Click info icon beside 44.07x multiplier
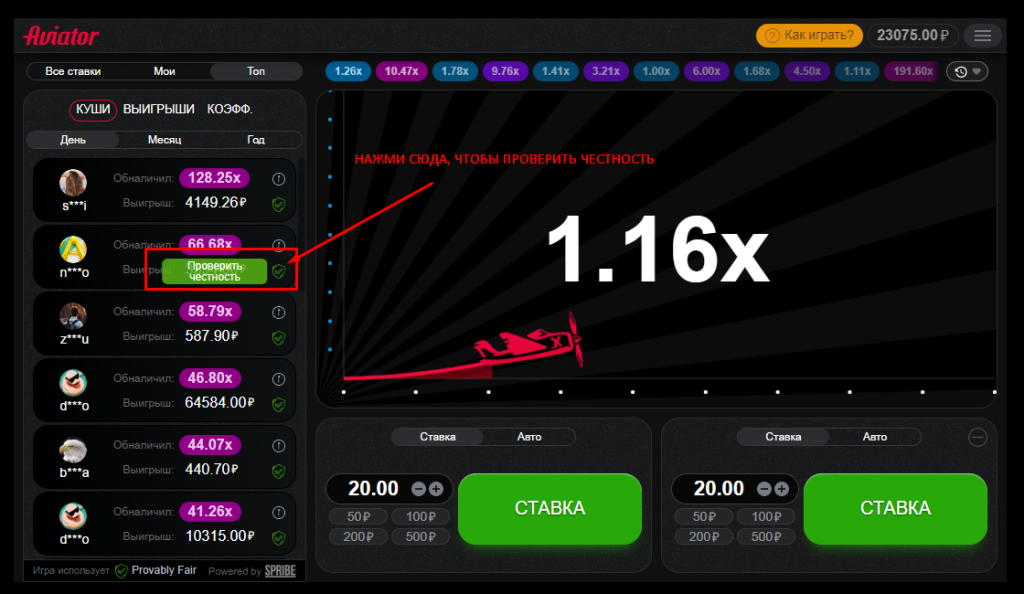Image resolution: width=1024 pixels, height=594 pixels. (x=279, y=445)
